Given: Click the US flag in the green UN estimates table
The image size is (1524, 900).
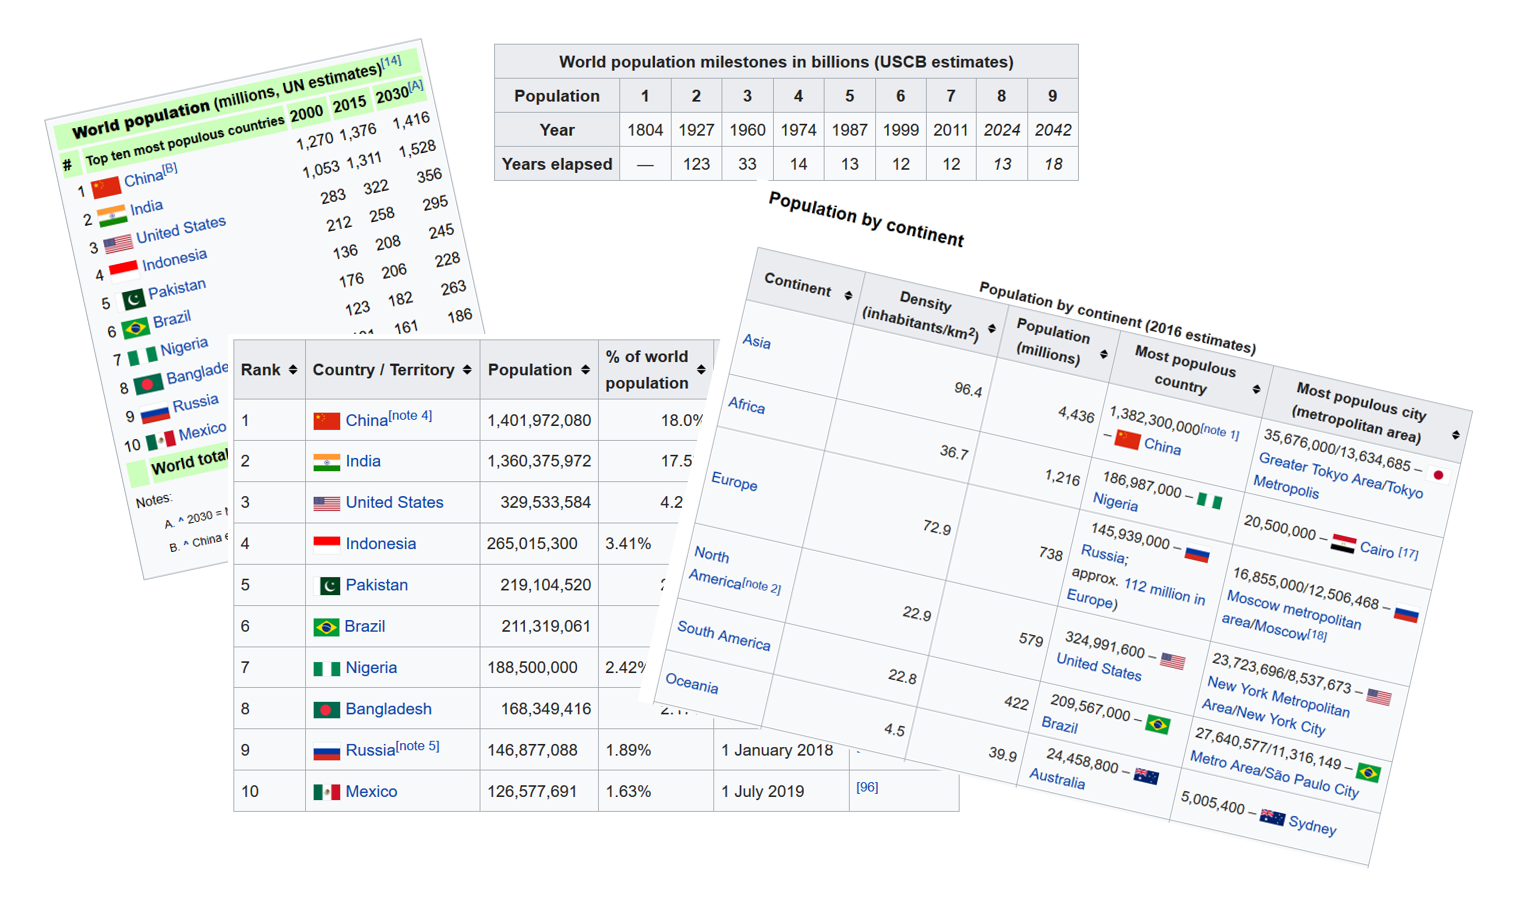Looking at the screenshot, I should pos(118,243).
